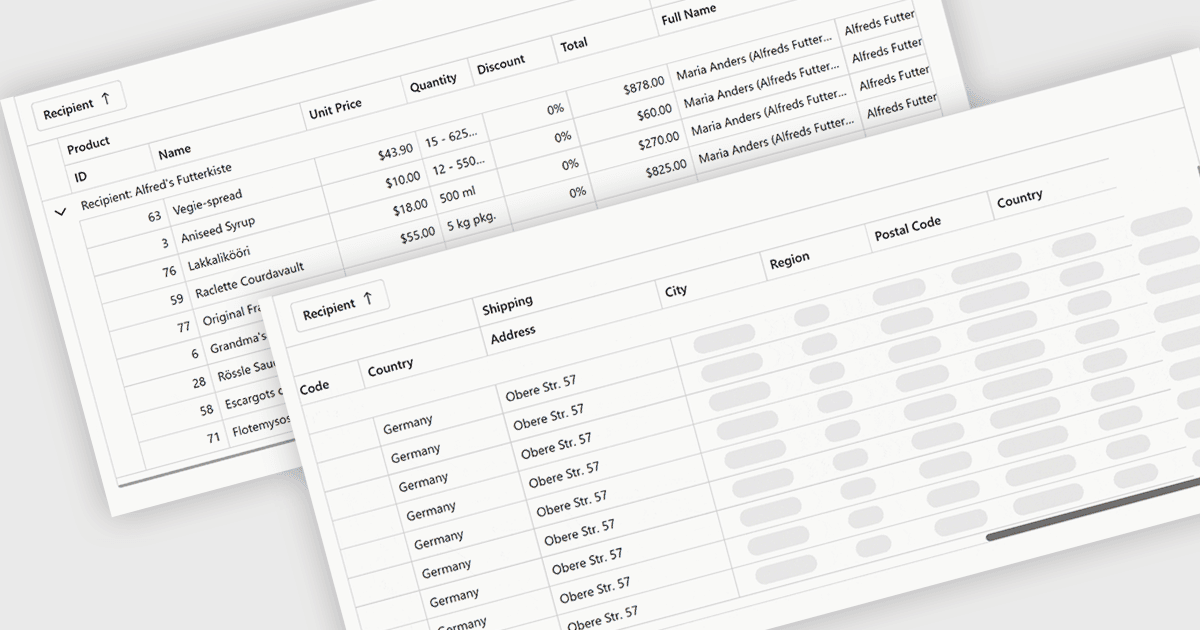Click the $878.00 total cell

[x=643, y=87]
